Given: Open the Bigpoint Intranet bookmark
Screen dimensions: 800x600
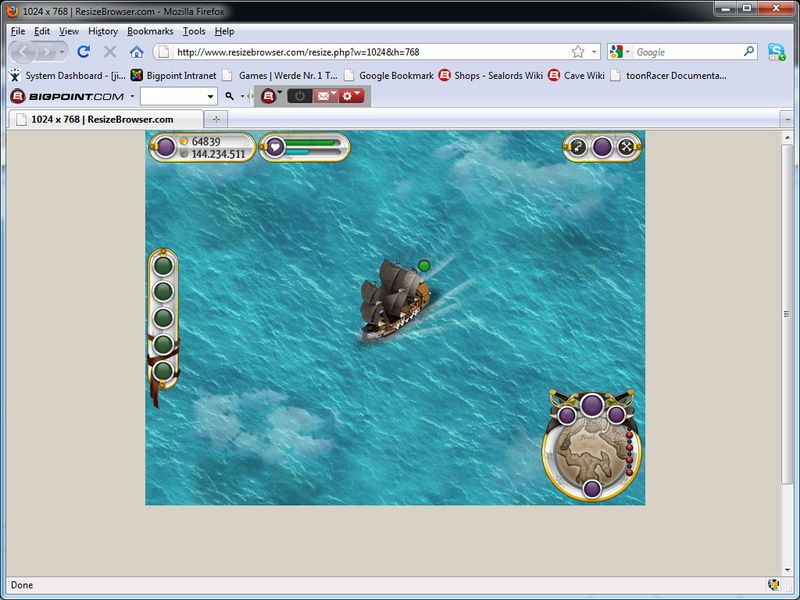Looking at the screenshot, I should point(173,76).
